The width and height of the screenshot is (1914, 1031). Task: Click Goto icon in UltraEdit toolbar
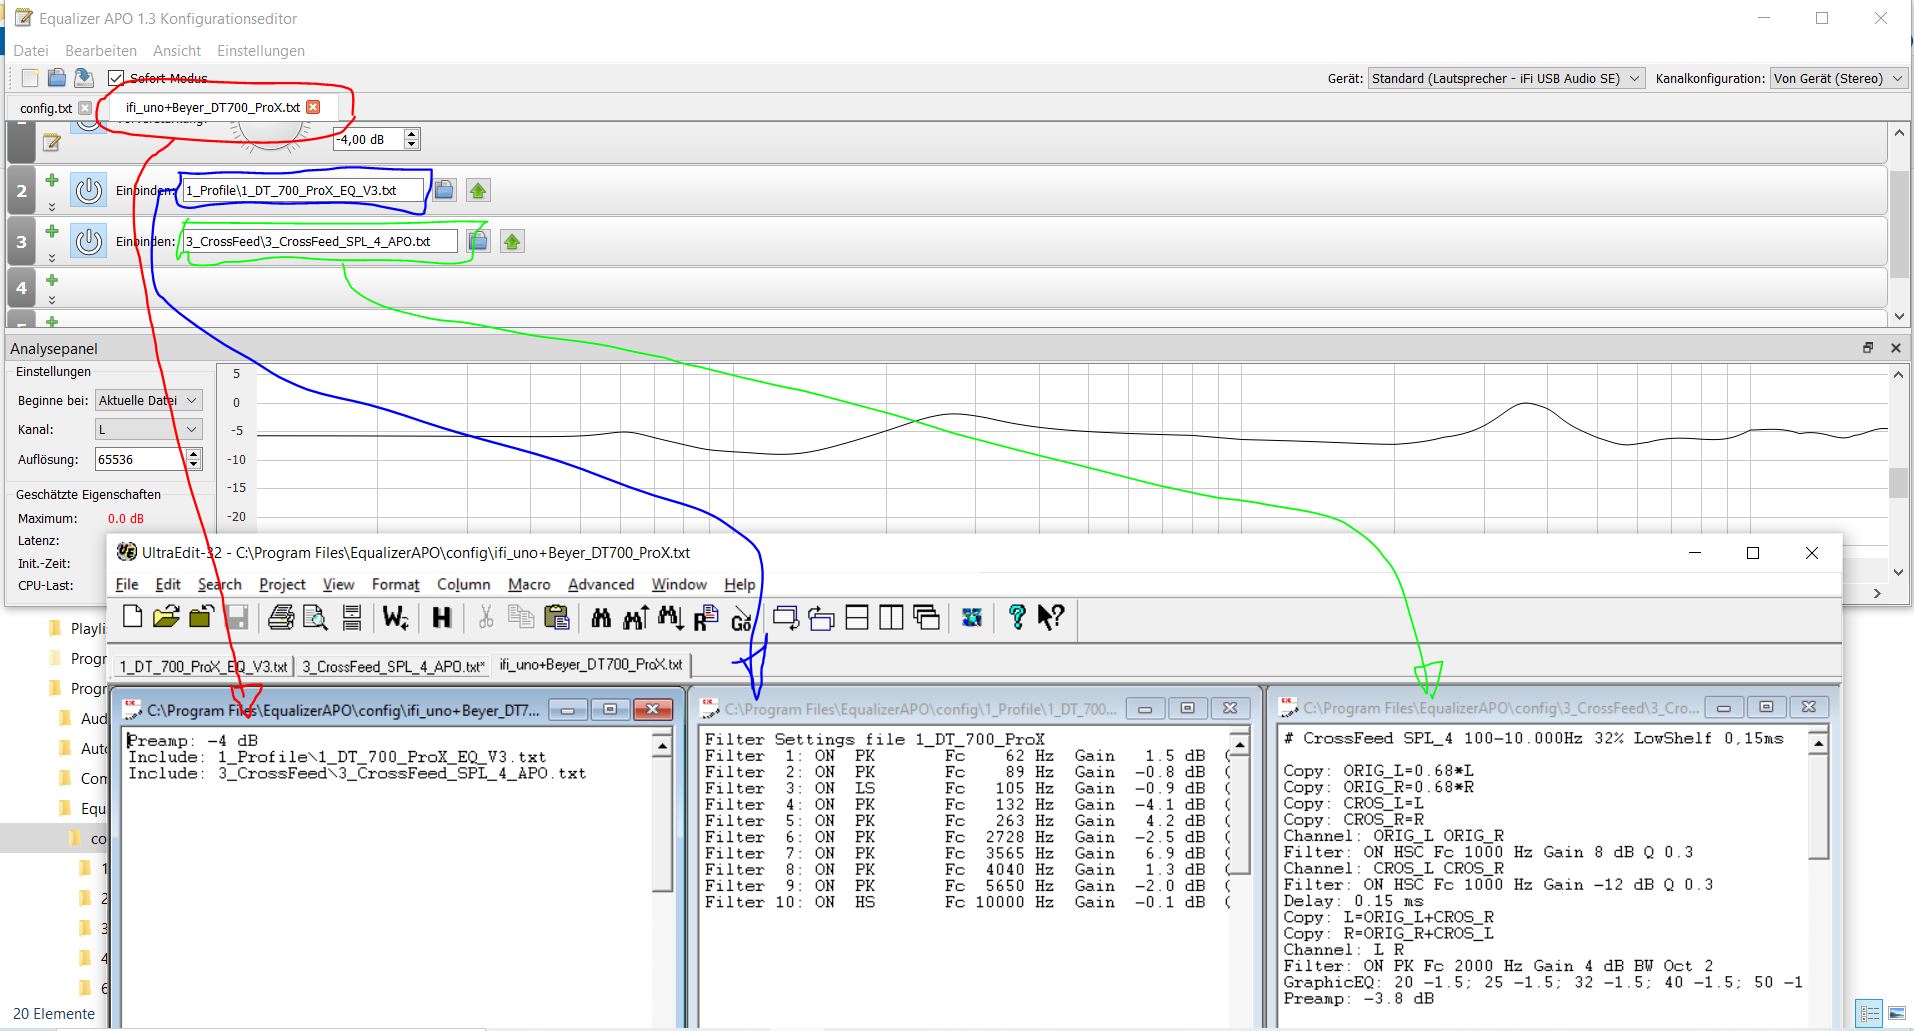point(741,619)
